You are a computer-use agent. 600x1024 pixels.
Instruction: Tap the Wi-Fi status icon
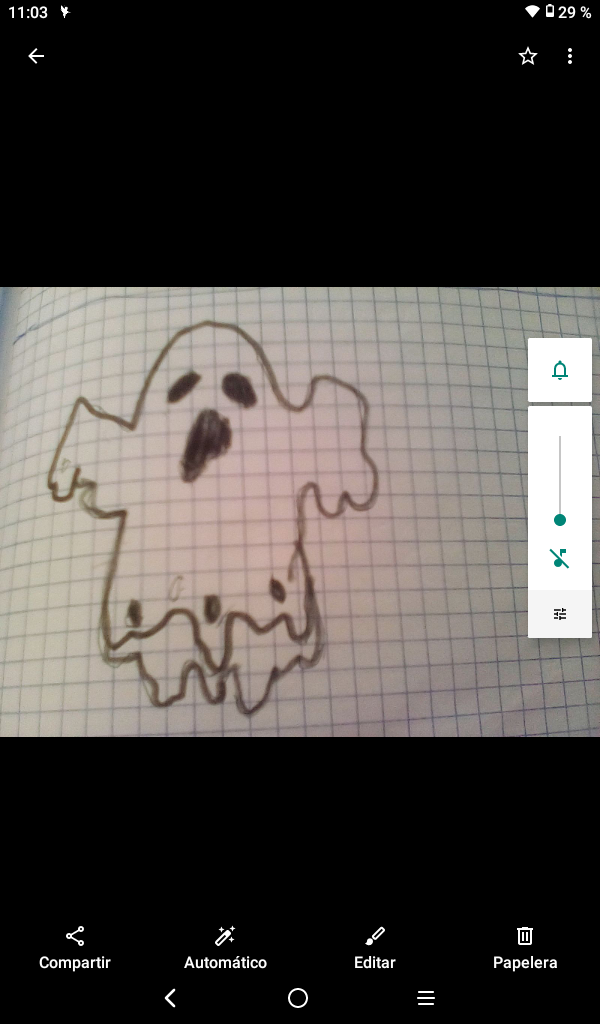coord(533,12)
